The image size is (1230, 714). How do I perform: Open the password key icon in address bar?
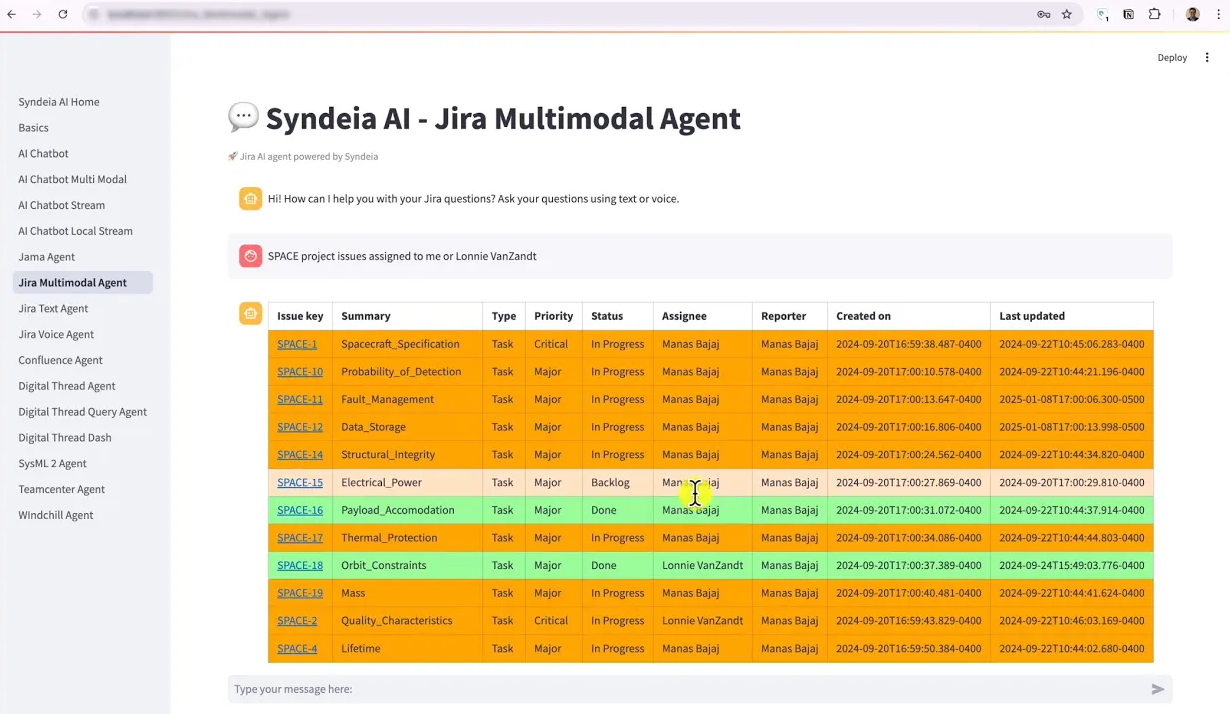(1043, 15)
